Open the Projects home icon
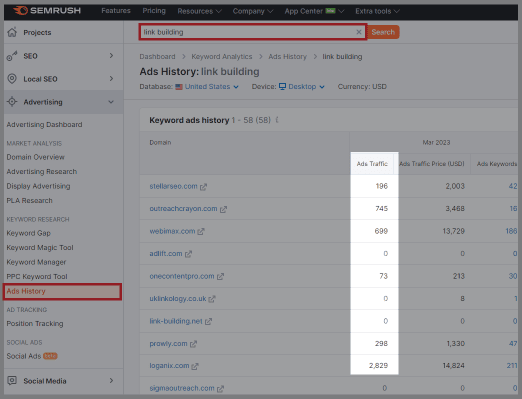Viewport: 522px width, 399px height. coord(12,32)
